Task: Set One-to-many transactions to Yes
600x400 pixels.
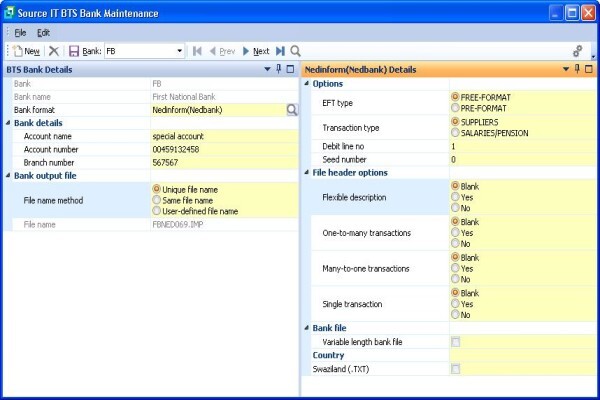Action: (x=455, y=232)
